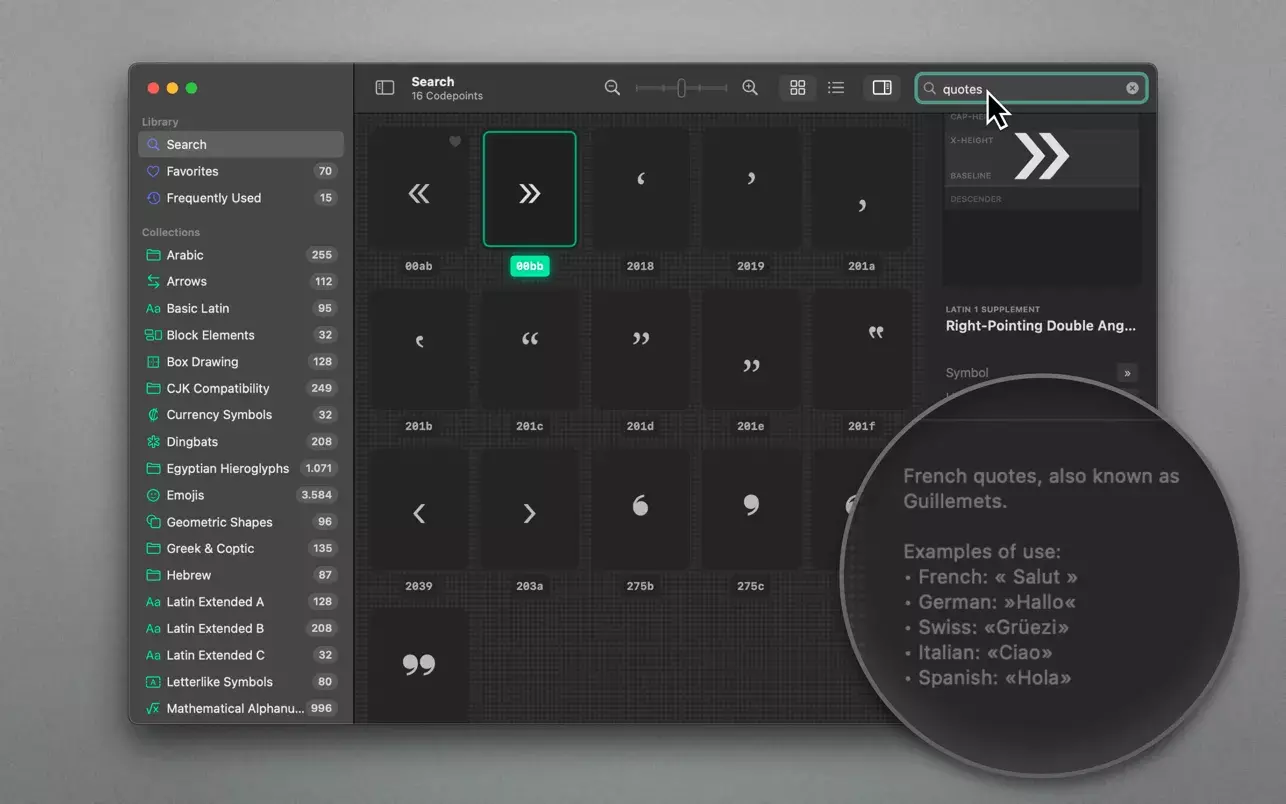Click the glyph size slider

click(x=681, y=87)
